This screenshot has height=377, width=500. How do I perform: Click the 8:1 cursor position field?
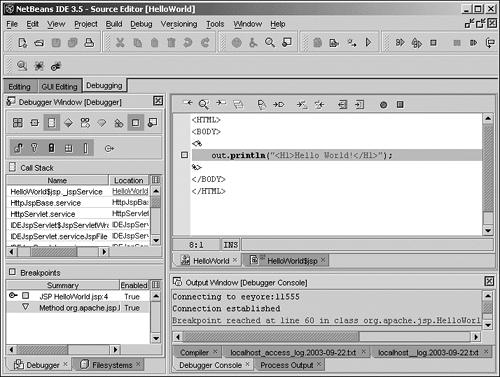(196, 245)
